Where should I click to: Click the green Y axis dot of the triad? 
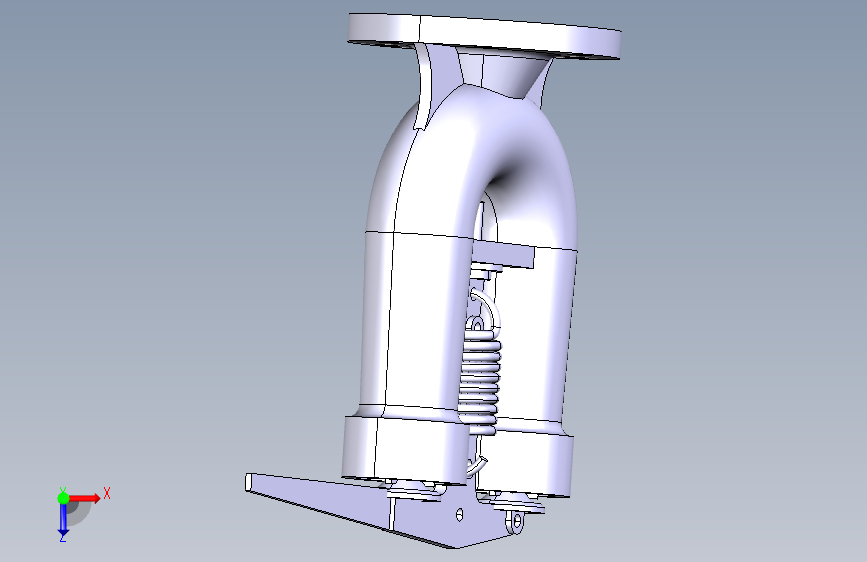point(63,498)
